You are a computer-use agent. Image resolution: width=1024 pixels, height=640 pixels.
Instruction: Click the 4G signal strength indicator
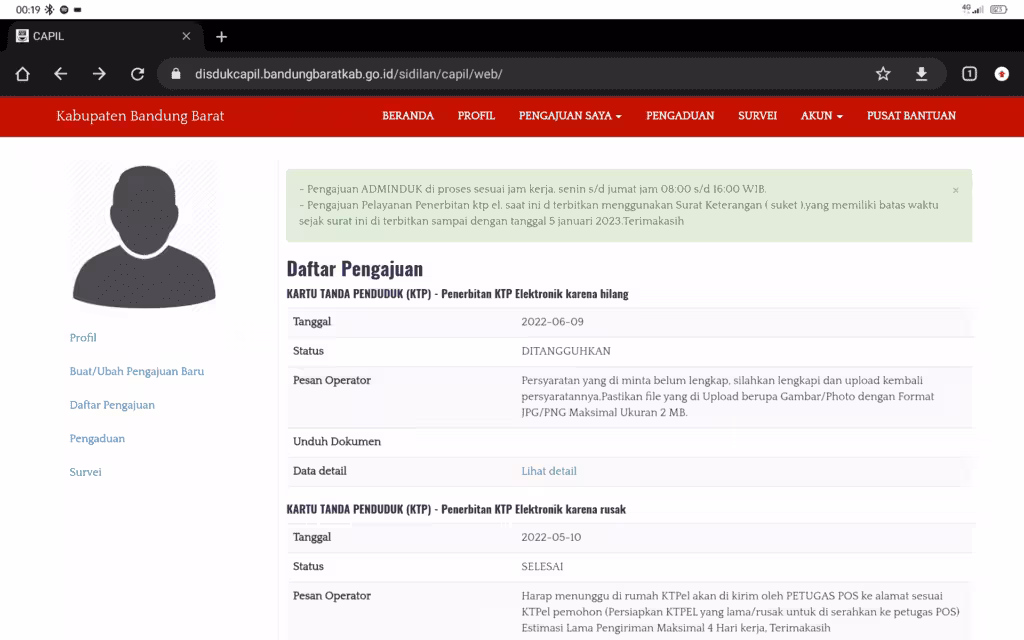(973, 9)
